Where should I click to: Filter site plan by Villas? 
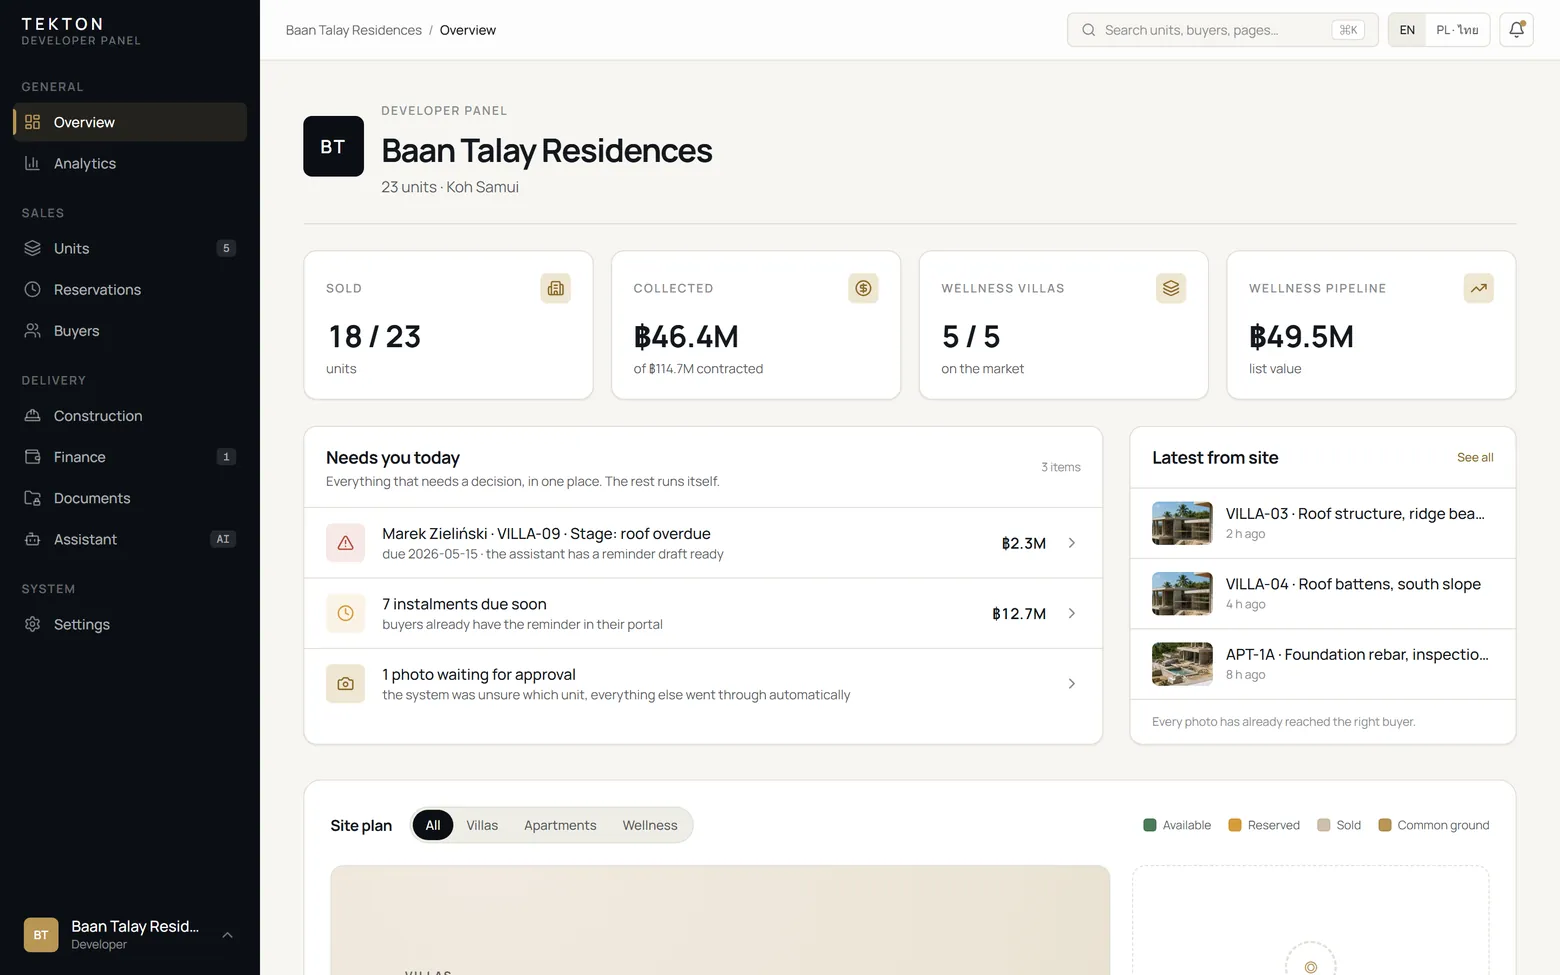482,825
